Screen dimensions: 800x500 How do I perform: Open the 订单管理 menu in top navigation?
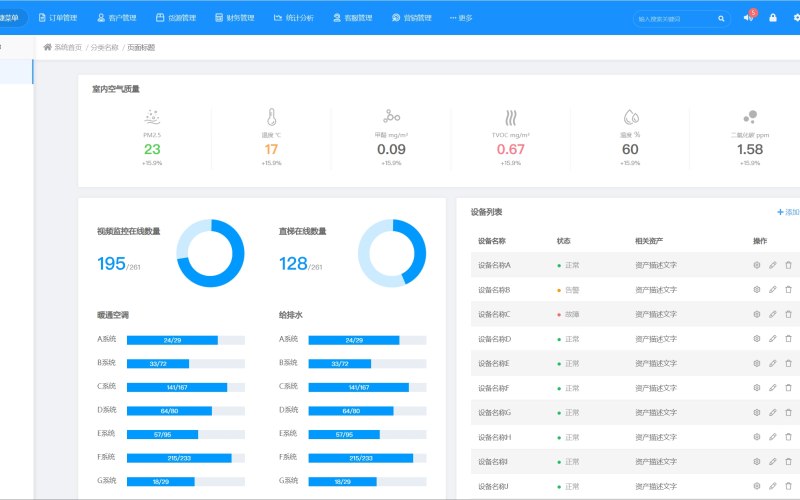[58, 18]
